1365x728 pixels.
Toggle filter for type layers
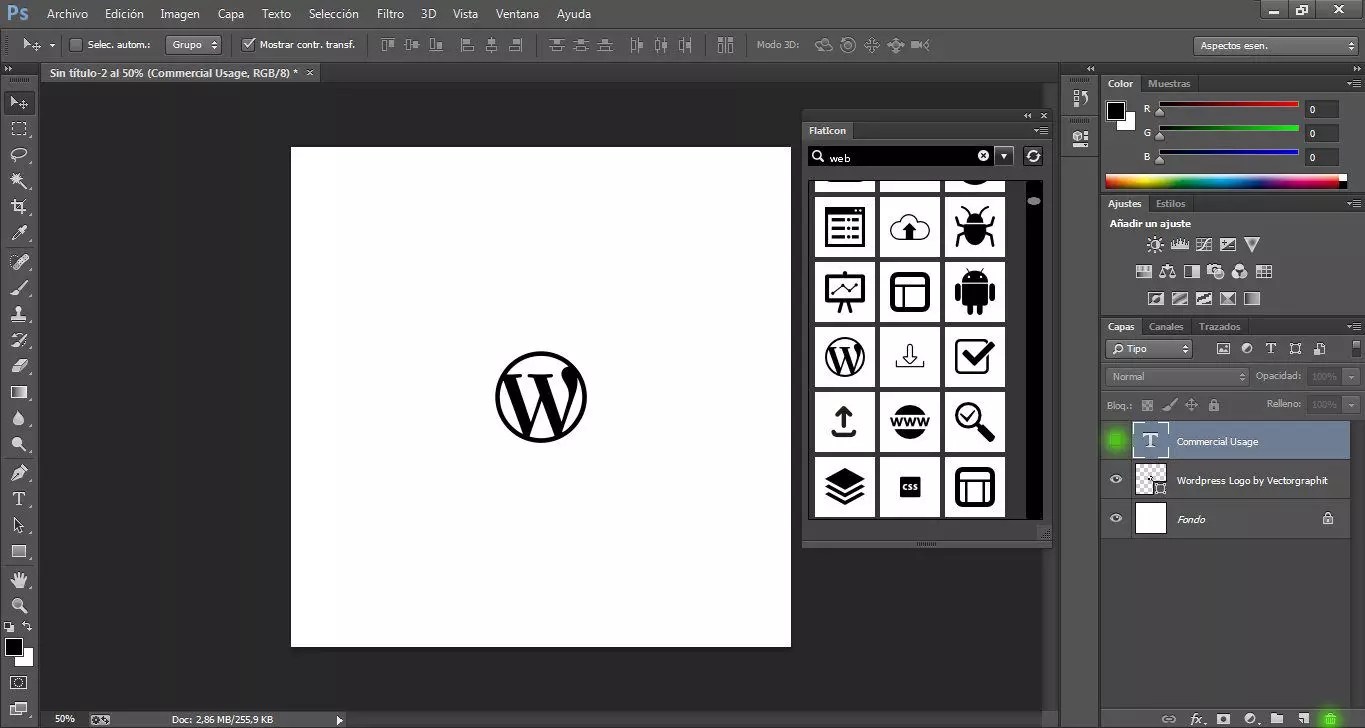point(1270,349)
